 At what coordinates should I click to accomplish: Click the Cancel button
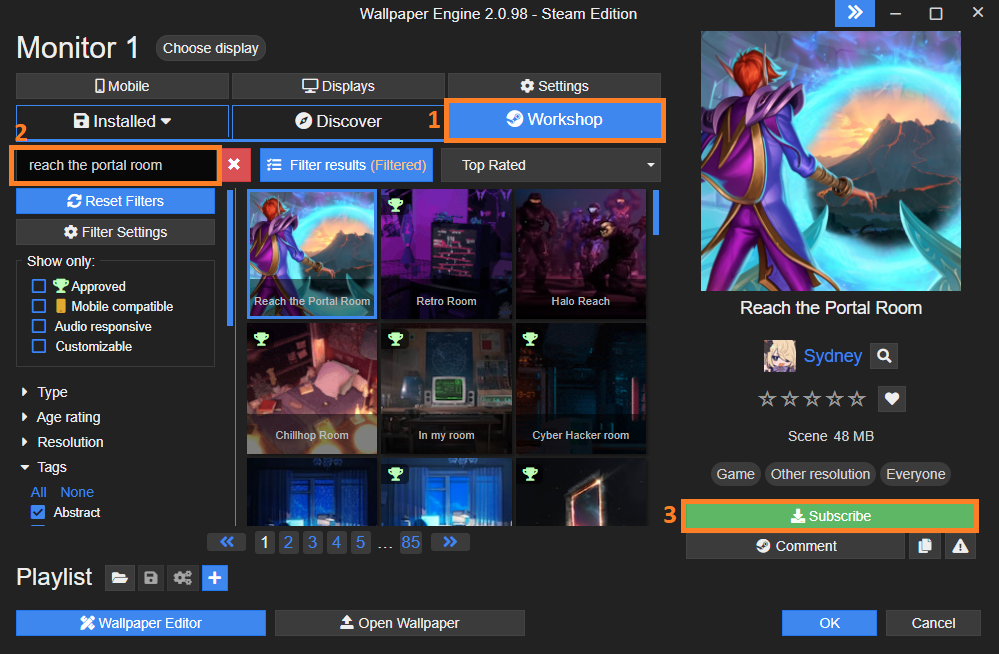pyautogui.click(x=933, y=623)
